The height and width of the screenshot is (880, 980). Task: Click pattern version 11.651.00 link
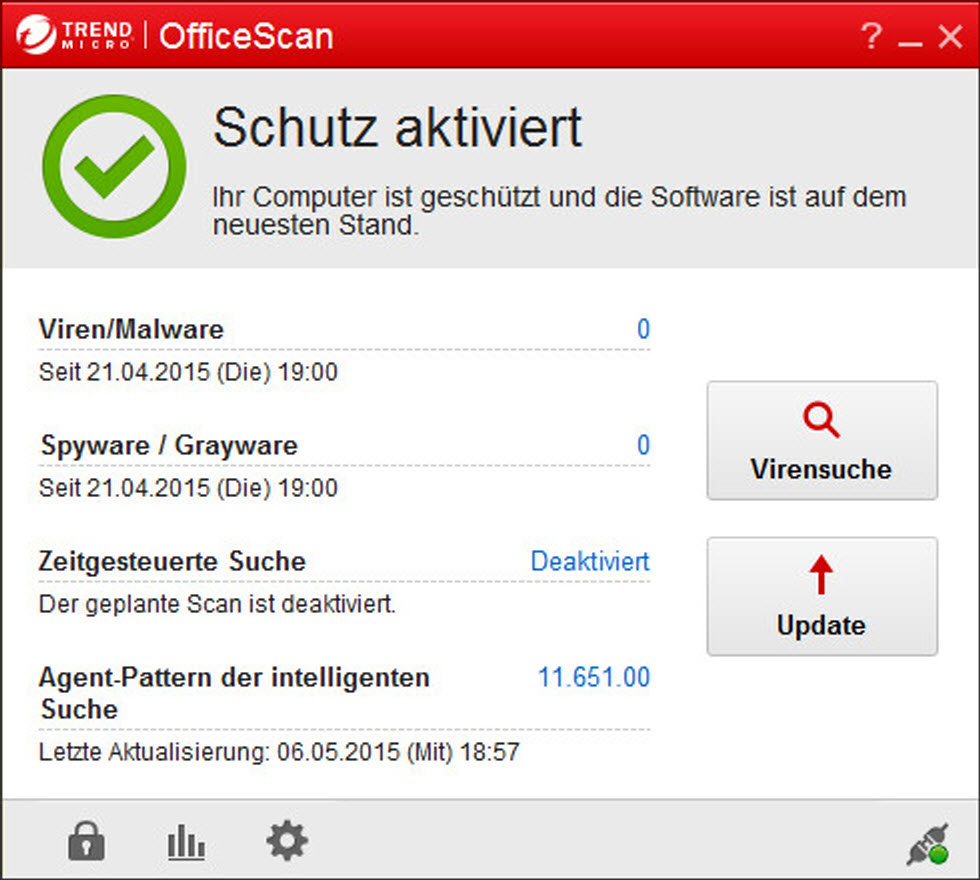[x=593, y=677]
